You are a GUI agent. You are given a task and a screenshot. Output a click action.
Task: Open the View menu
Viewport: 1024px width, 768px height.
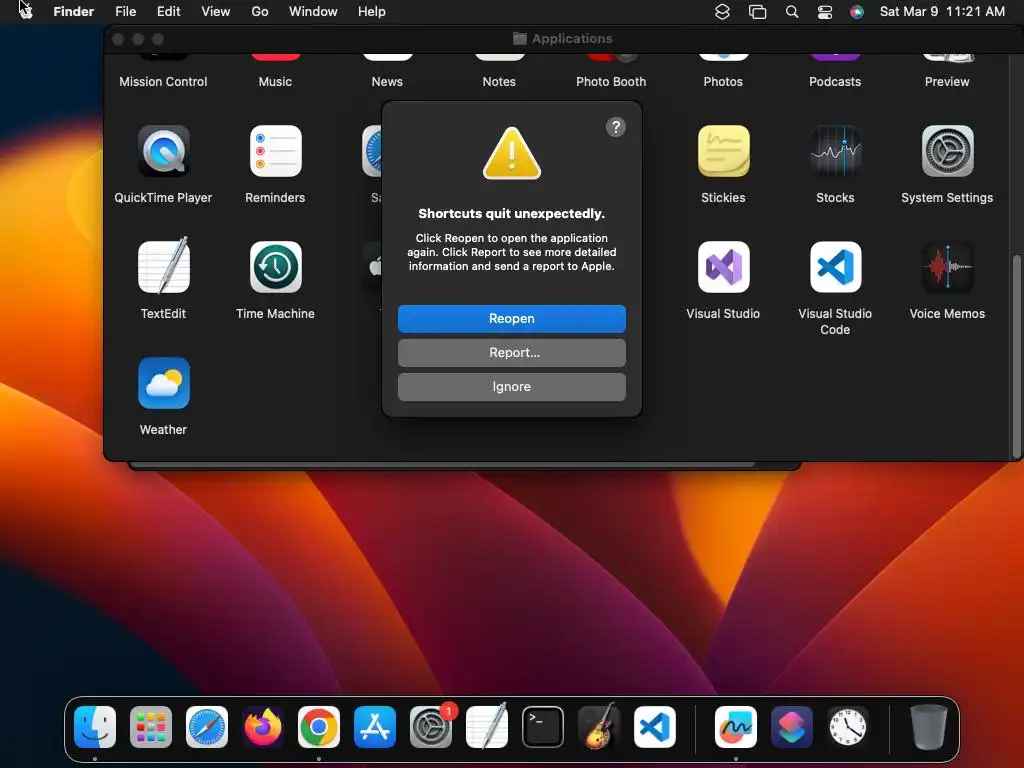tap(216, 11)
